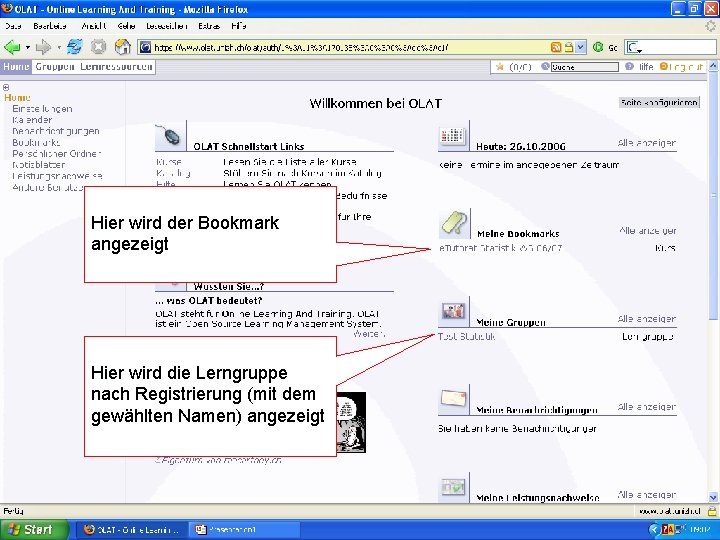Screen dimensions: 720x540
Task: Open the browser Home page icon
Action: pyautogui.click(x=123, y=47)
